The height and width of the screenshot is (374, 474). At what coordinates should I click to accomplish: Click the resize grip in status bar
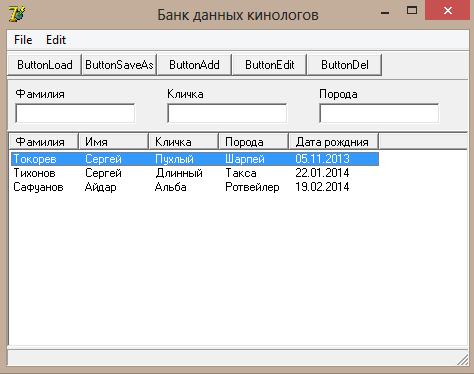463,360
